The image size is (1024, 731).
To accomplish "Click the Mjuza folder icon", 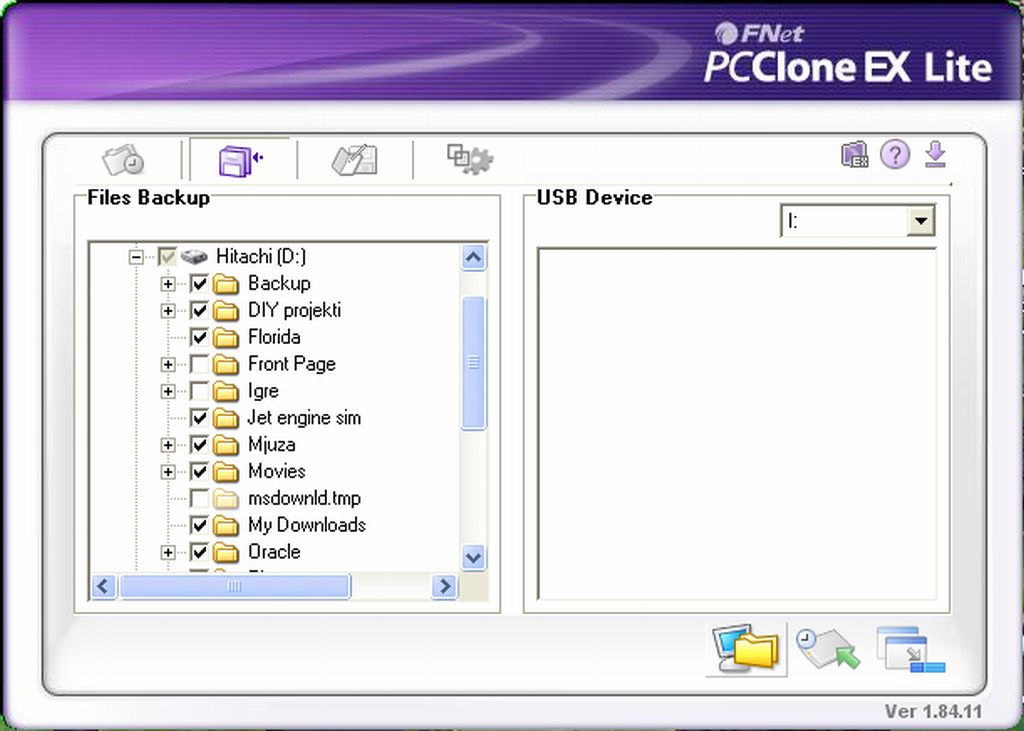I will 226,446.
